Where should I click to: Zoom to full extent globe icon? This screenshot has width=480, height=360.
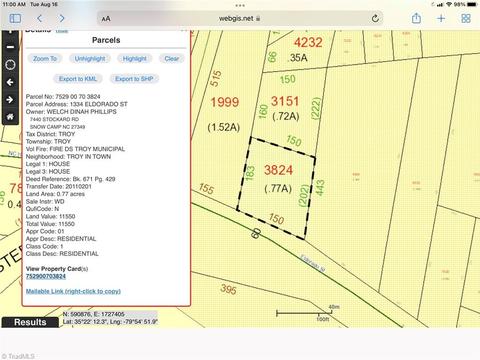(10, 64)
